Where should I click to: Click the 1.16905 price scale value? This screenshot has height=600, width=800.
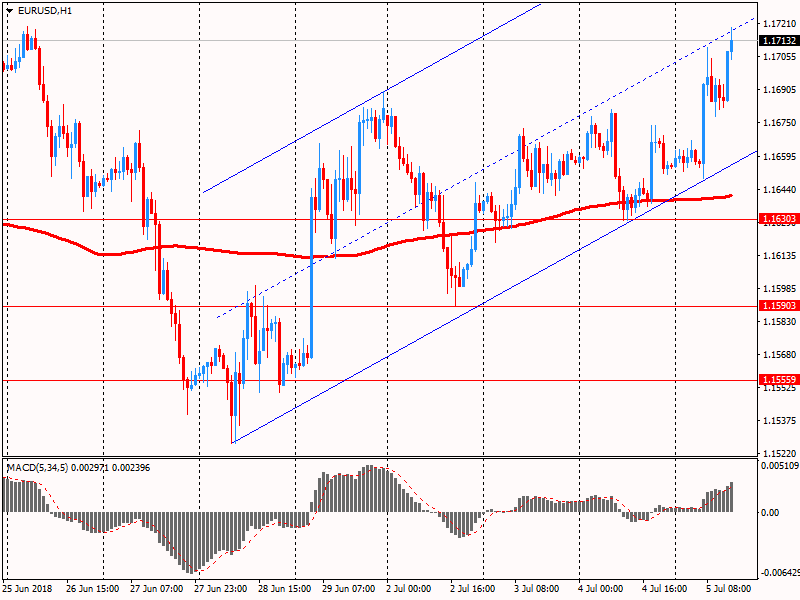780,90
